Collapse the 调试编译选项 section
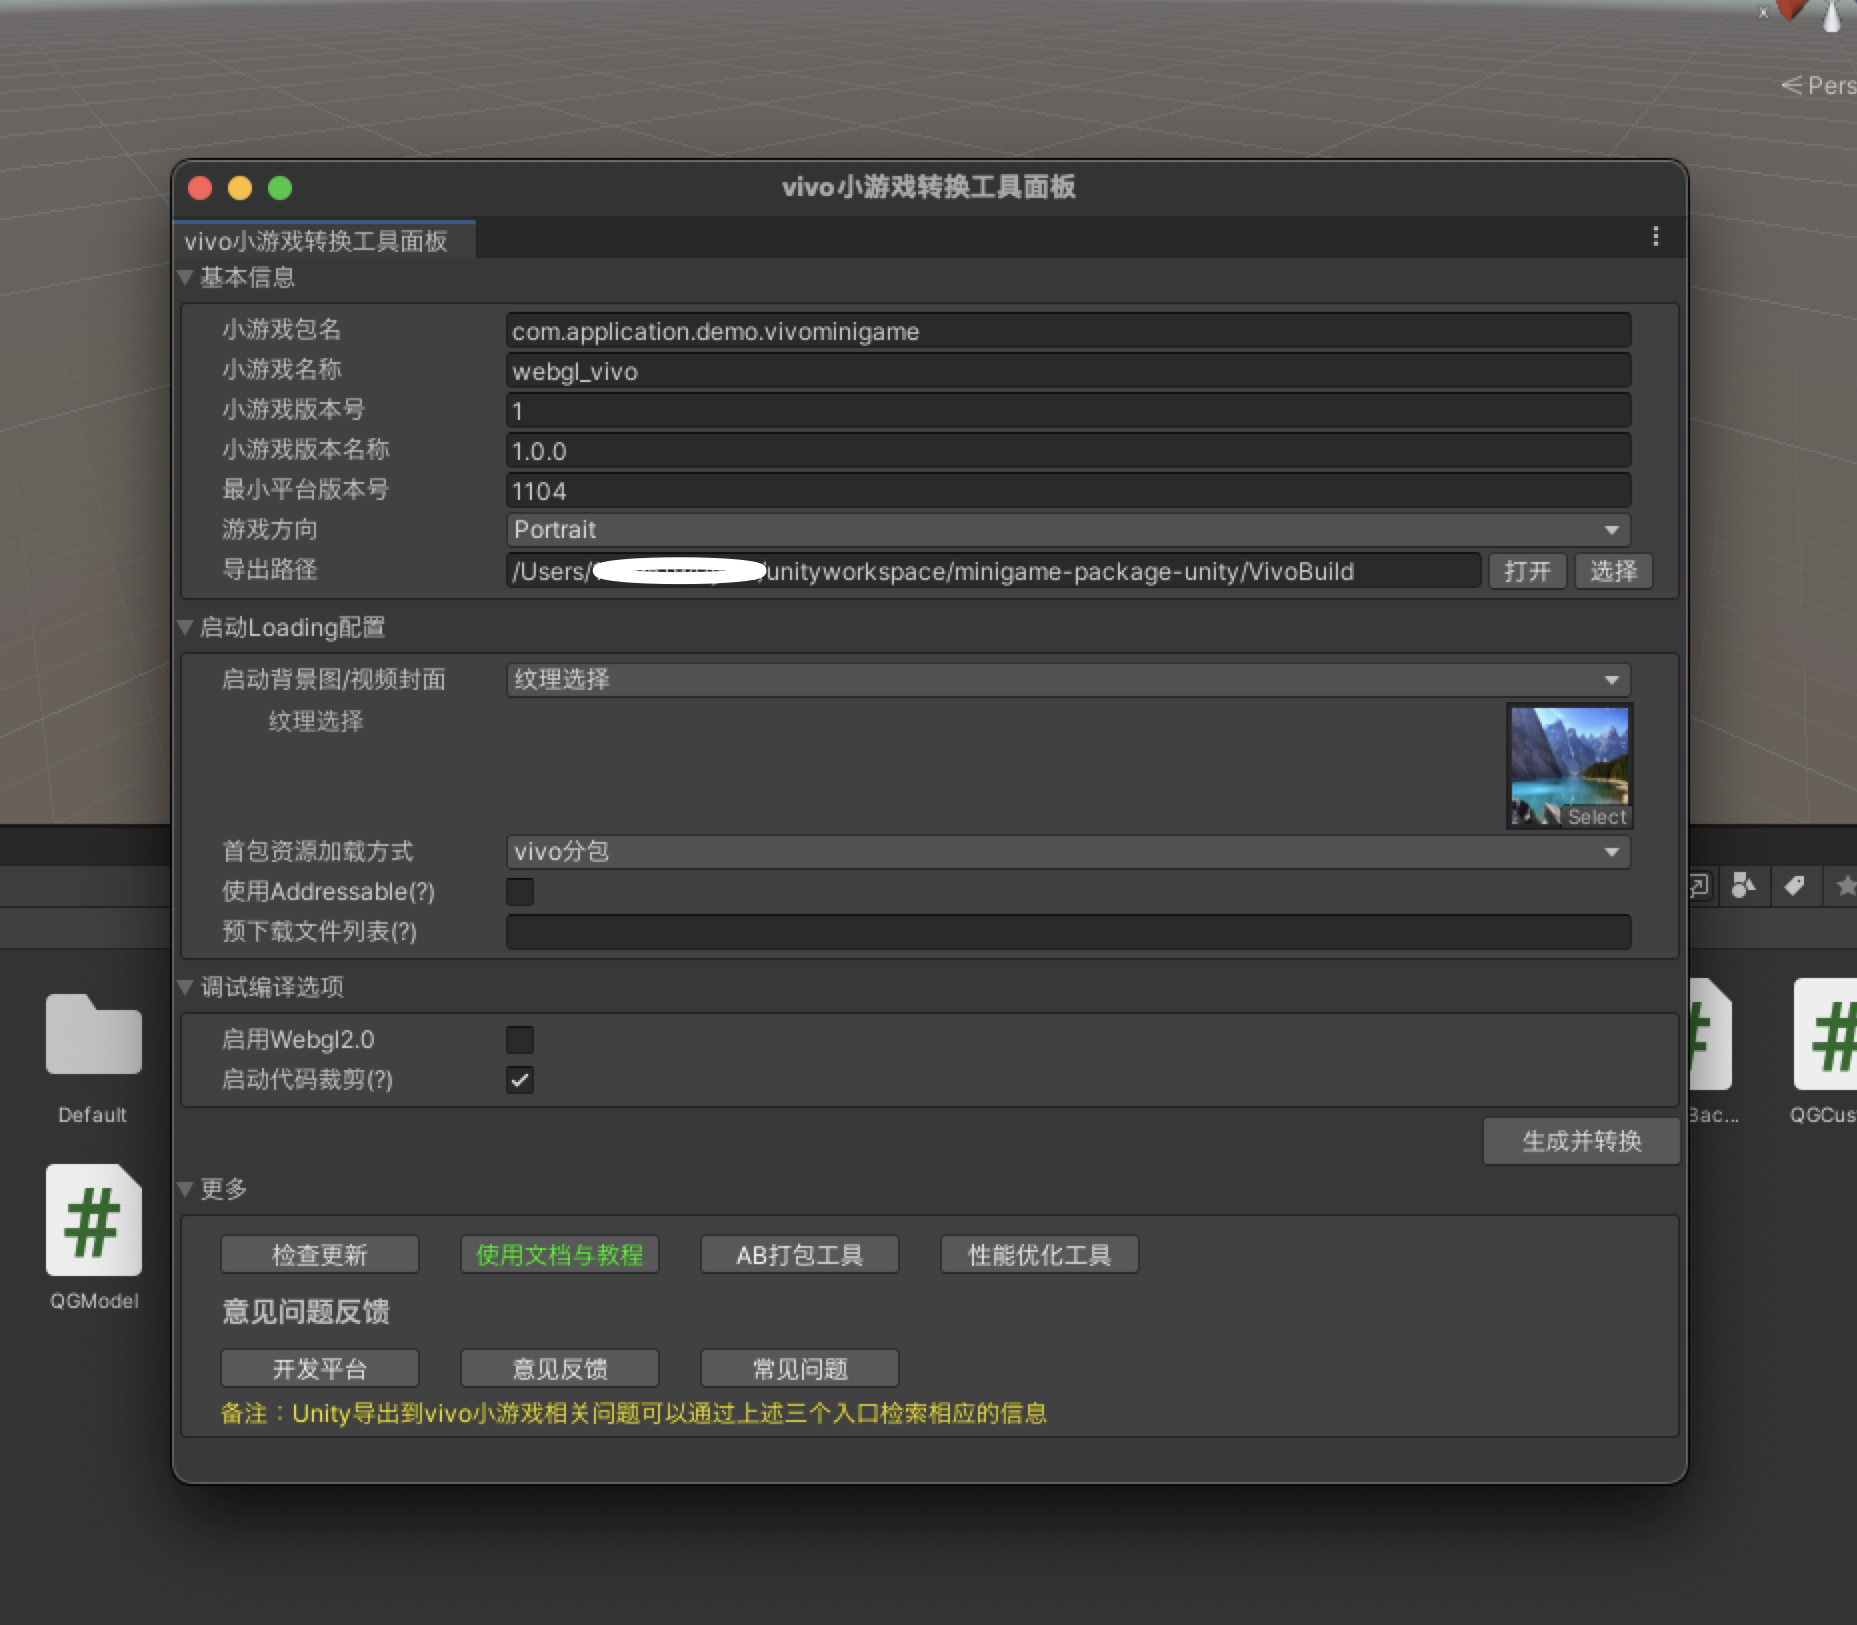The image size is (1857, 1625). [185, 987]
